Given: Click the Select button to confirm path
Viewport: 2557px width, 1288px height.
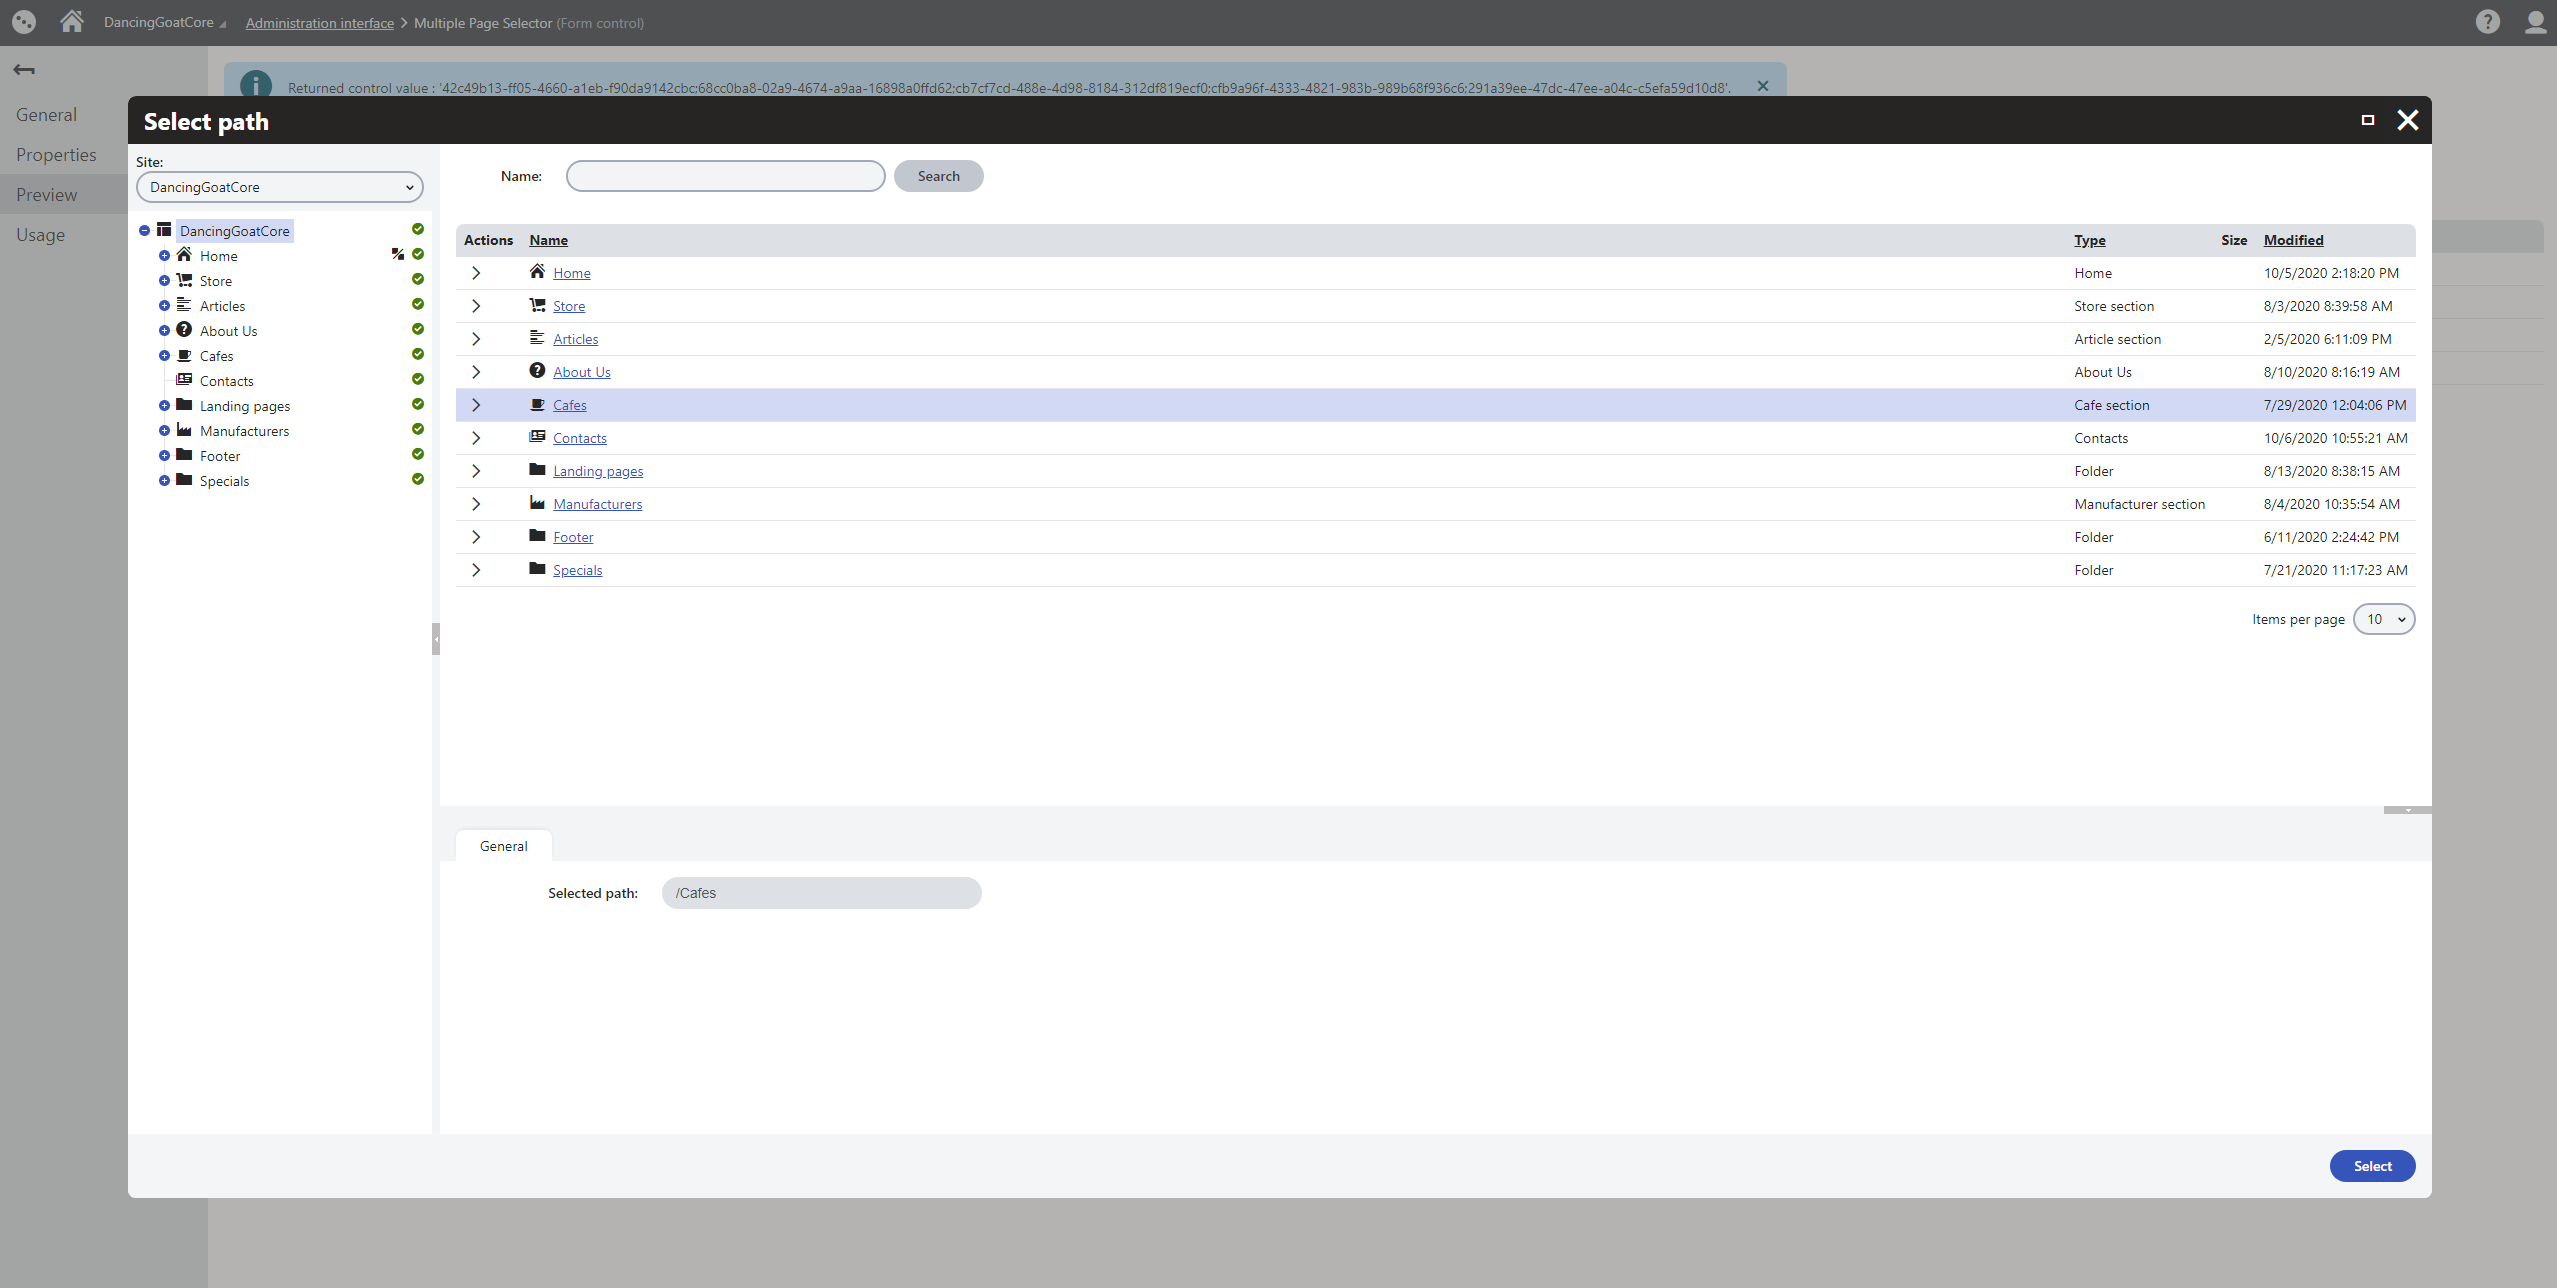Looking at the screenshot, I should [x=2371, y=1166].
